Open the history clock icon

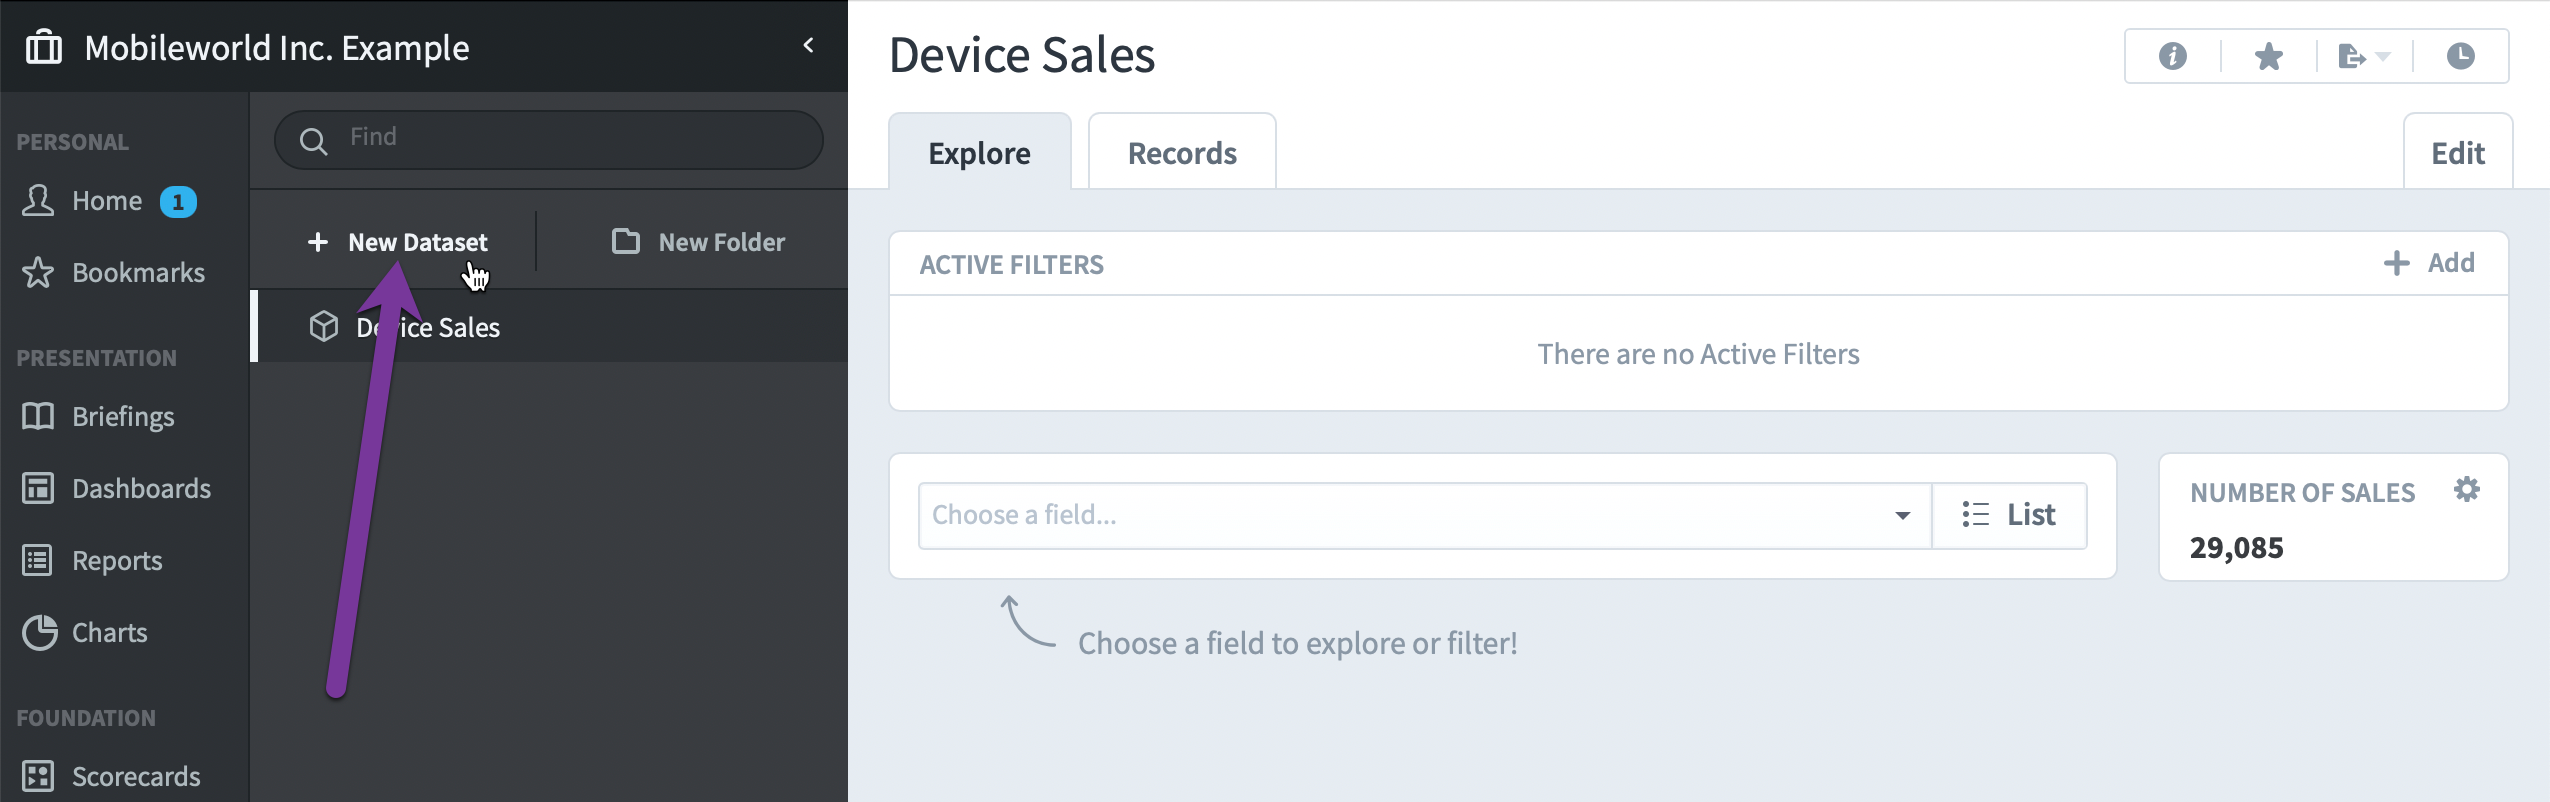tap(2460, 56)
